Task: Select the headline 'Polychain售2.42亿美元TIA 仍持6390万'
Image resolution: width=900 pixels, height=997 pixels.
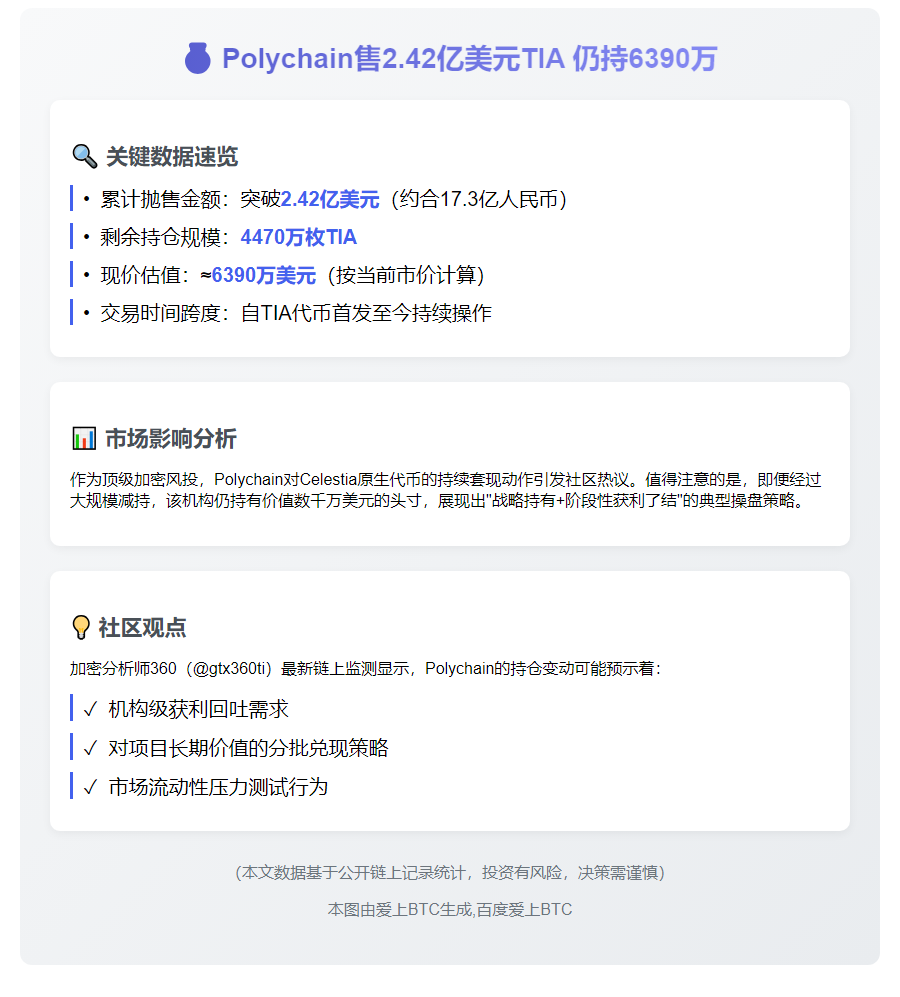Action: (x=469, y=58)
